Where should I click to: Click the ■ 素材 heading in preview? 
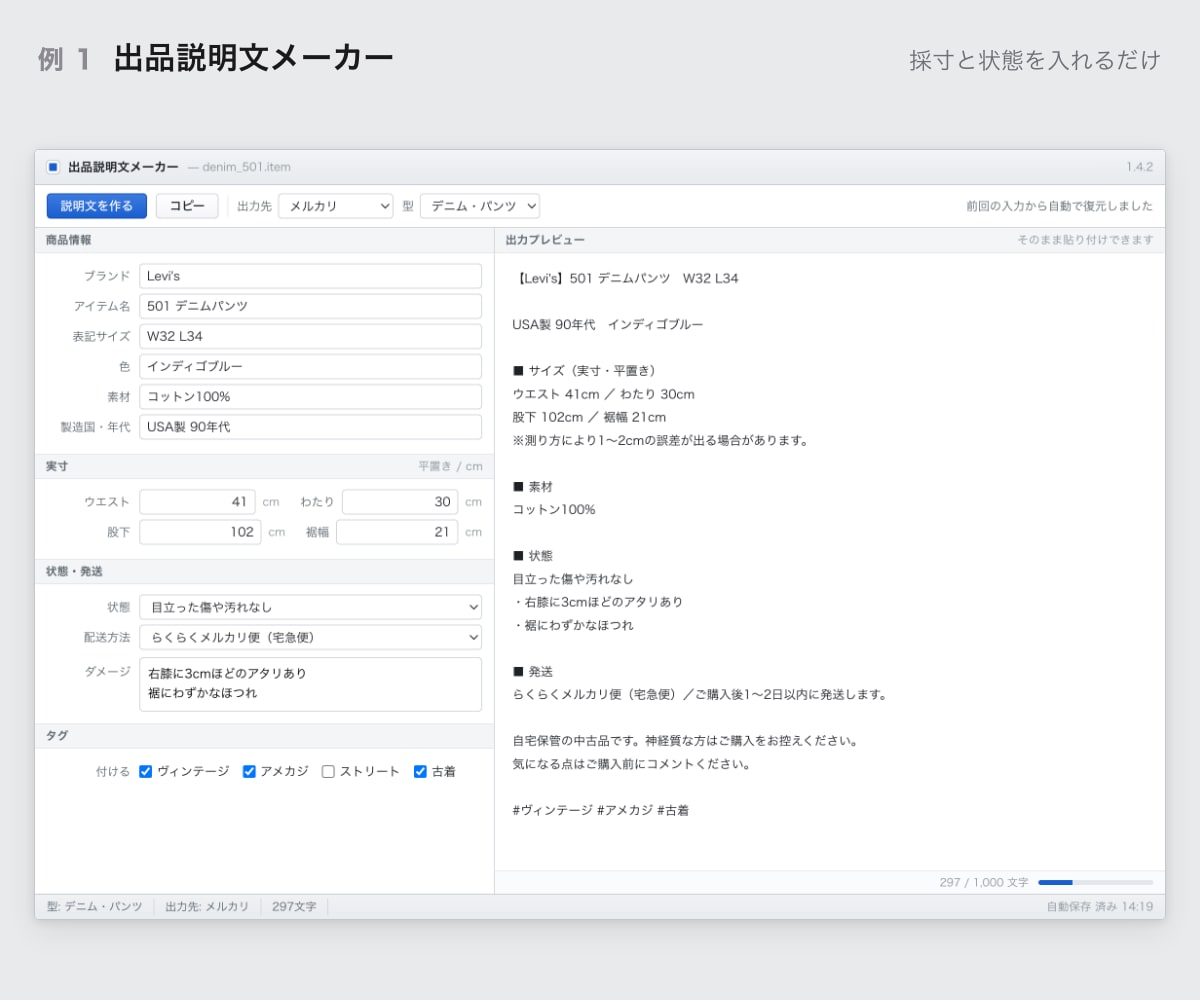(x=532, y=486)
